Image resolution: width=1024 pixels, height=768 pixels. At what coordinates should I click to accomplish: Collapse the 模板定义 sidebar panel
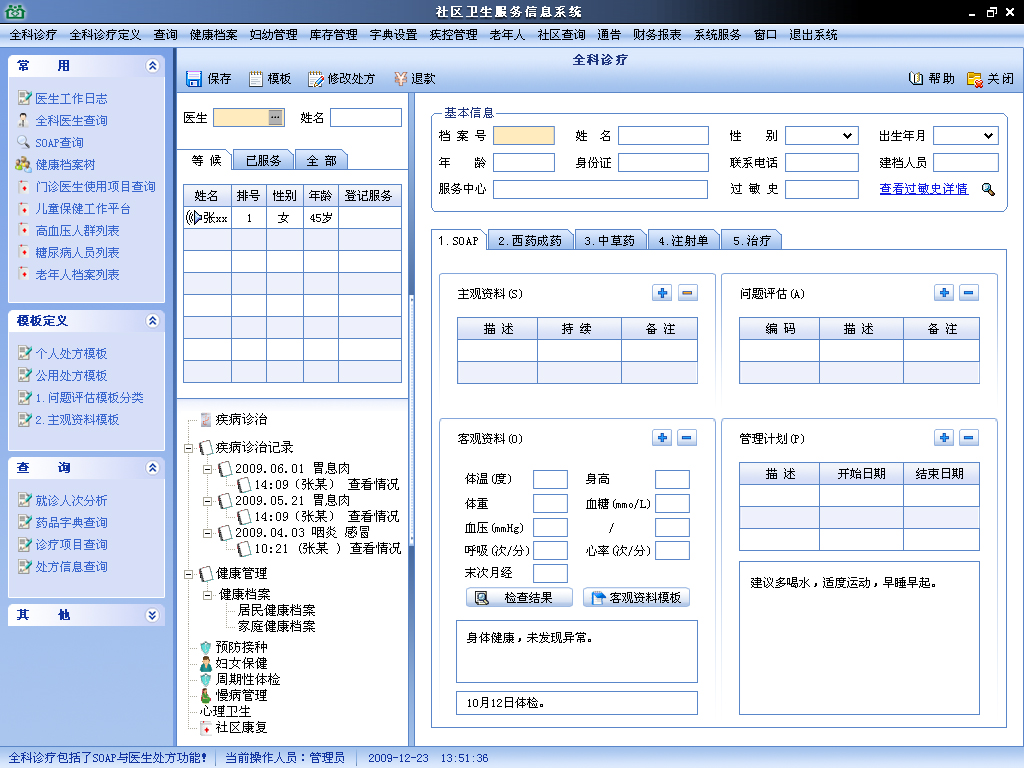152,321
